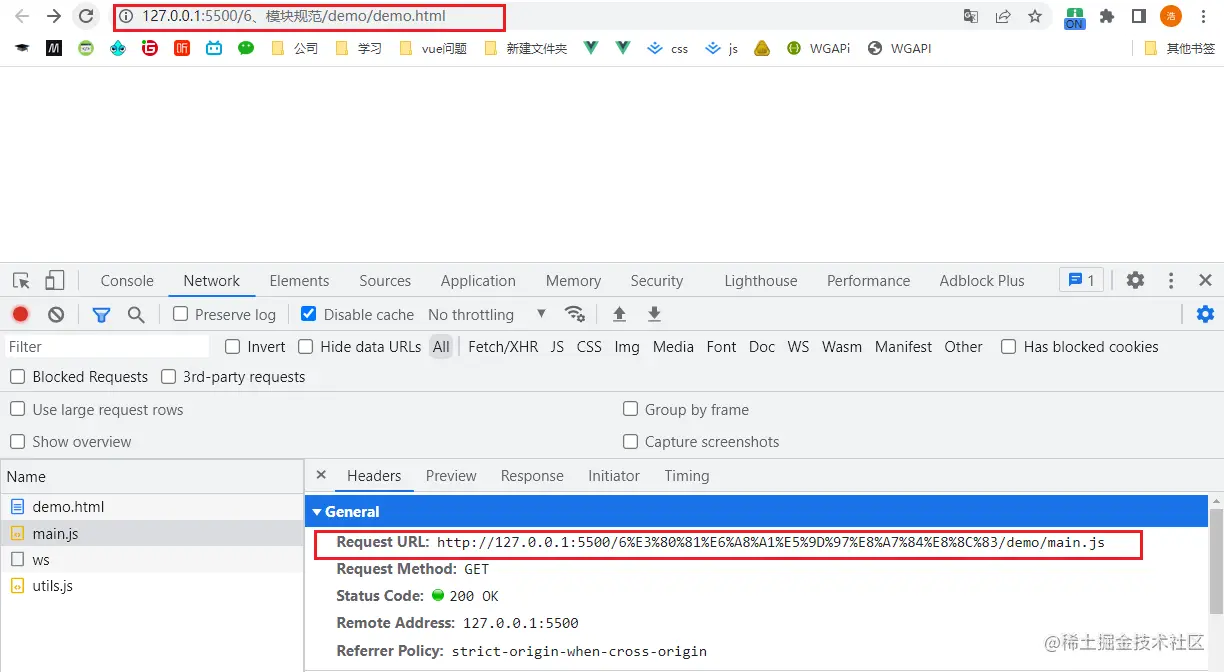Show the All request types filter
Image resolution: width=1224 pixels, height=672 pixels.
pos(441,347)
